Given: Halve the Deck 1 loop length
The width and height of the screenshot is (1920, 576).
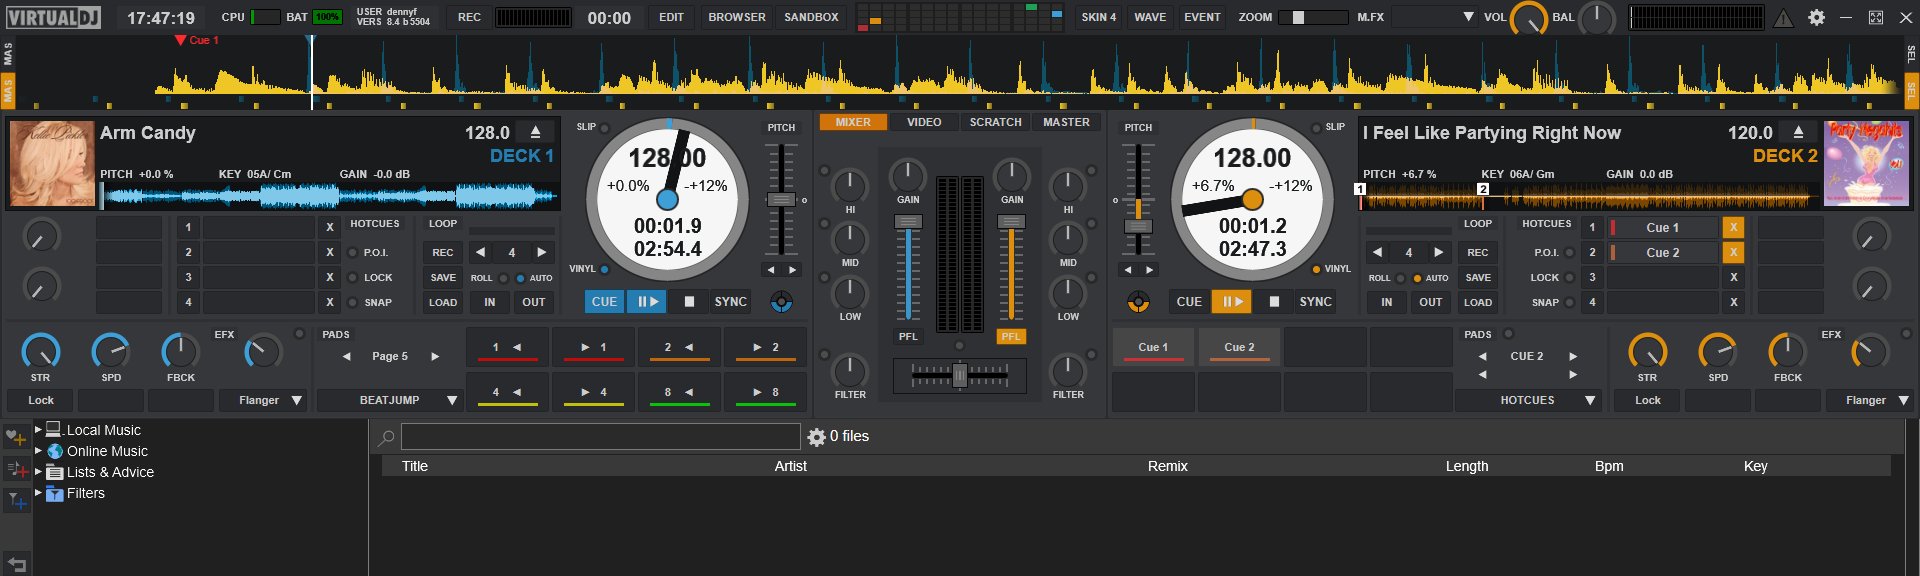Looking at the screenshot, I should point(480,252).
